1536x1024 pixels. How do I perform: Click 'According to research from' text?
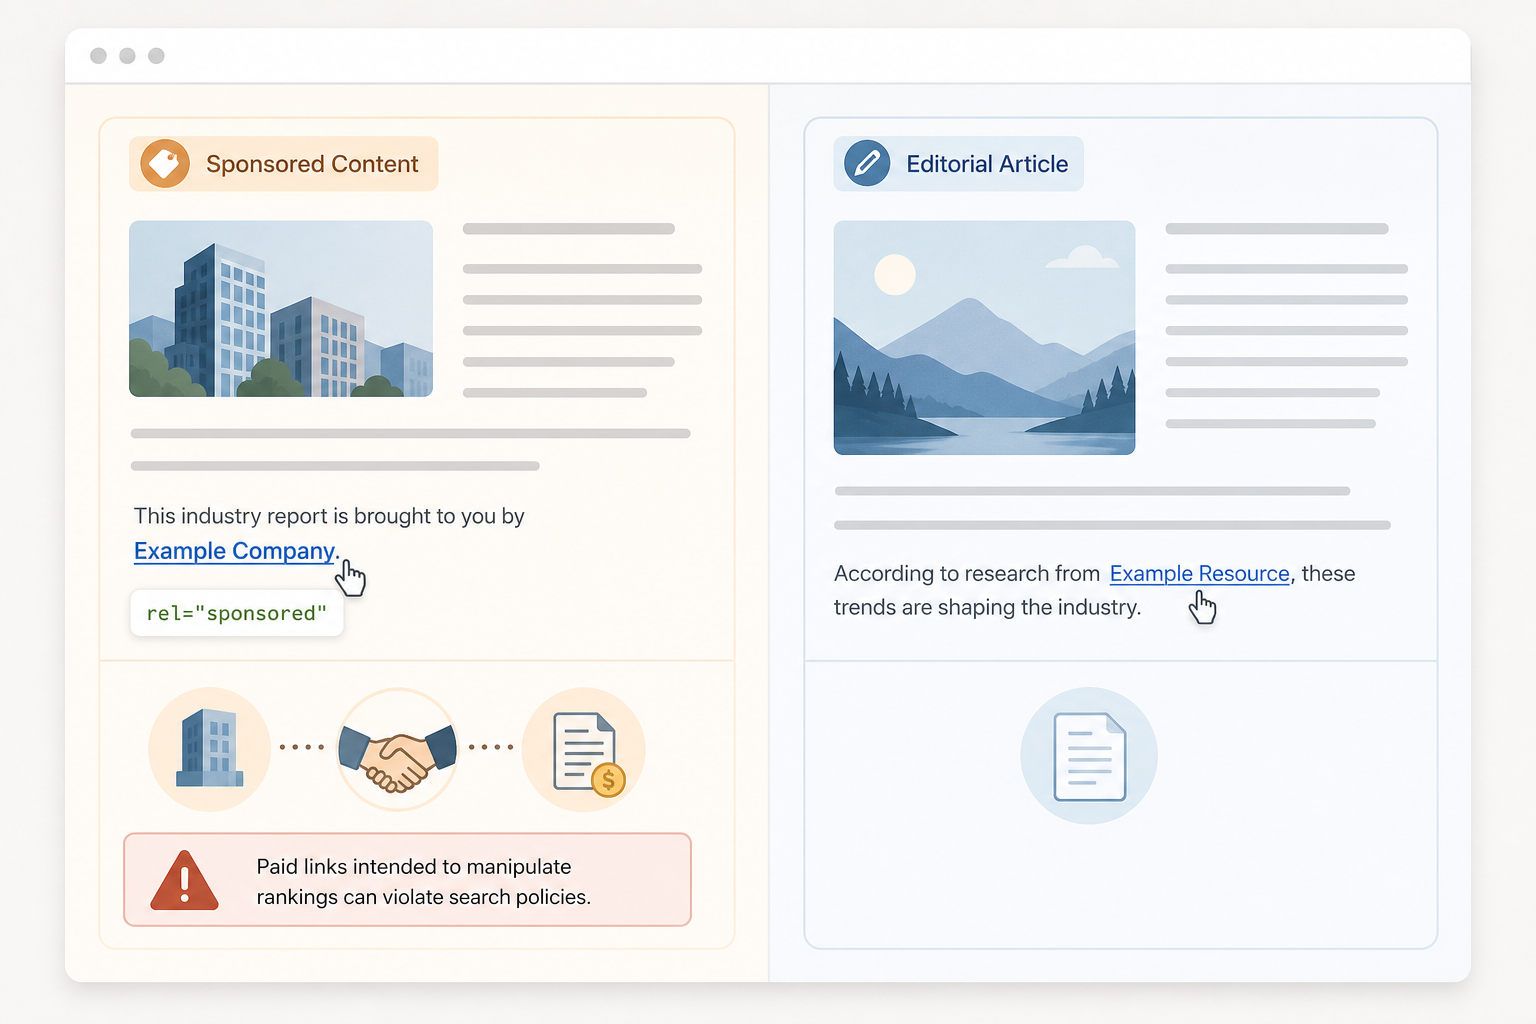[x=967, y=574]
